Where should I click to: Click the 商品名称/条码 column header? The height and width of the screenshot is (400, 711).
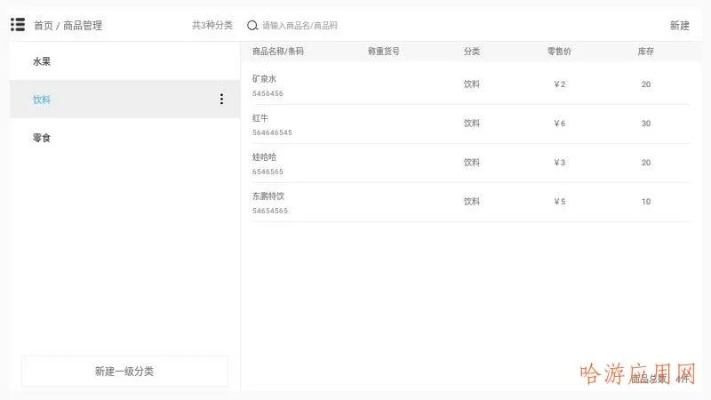tap(277, 51)
